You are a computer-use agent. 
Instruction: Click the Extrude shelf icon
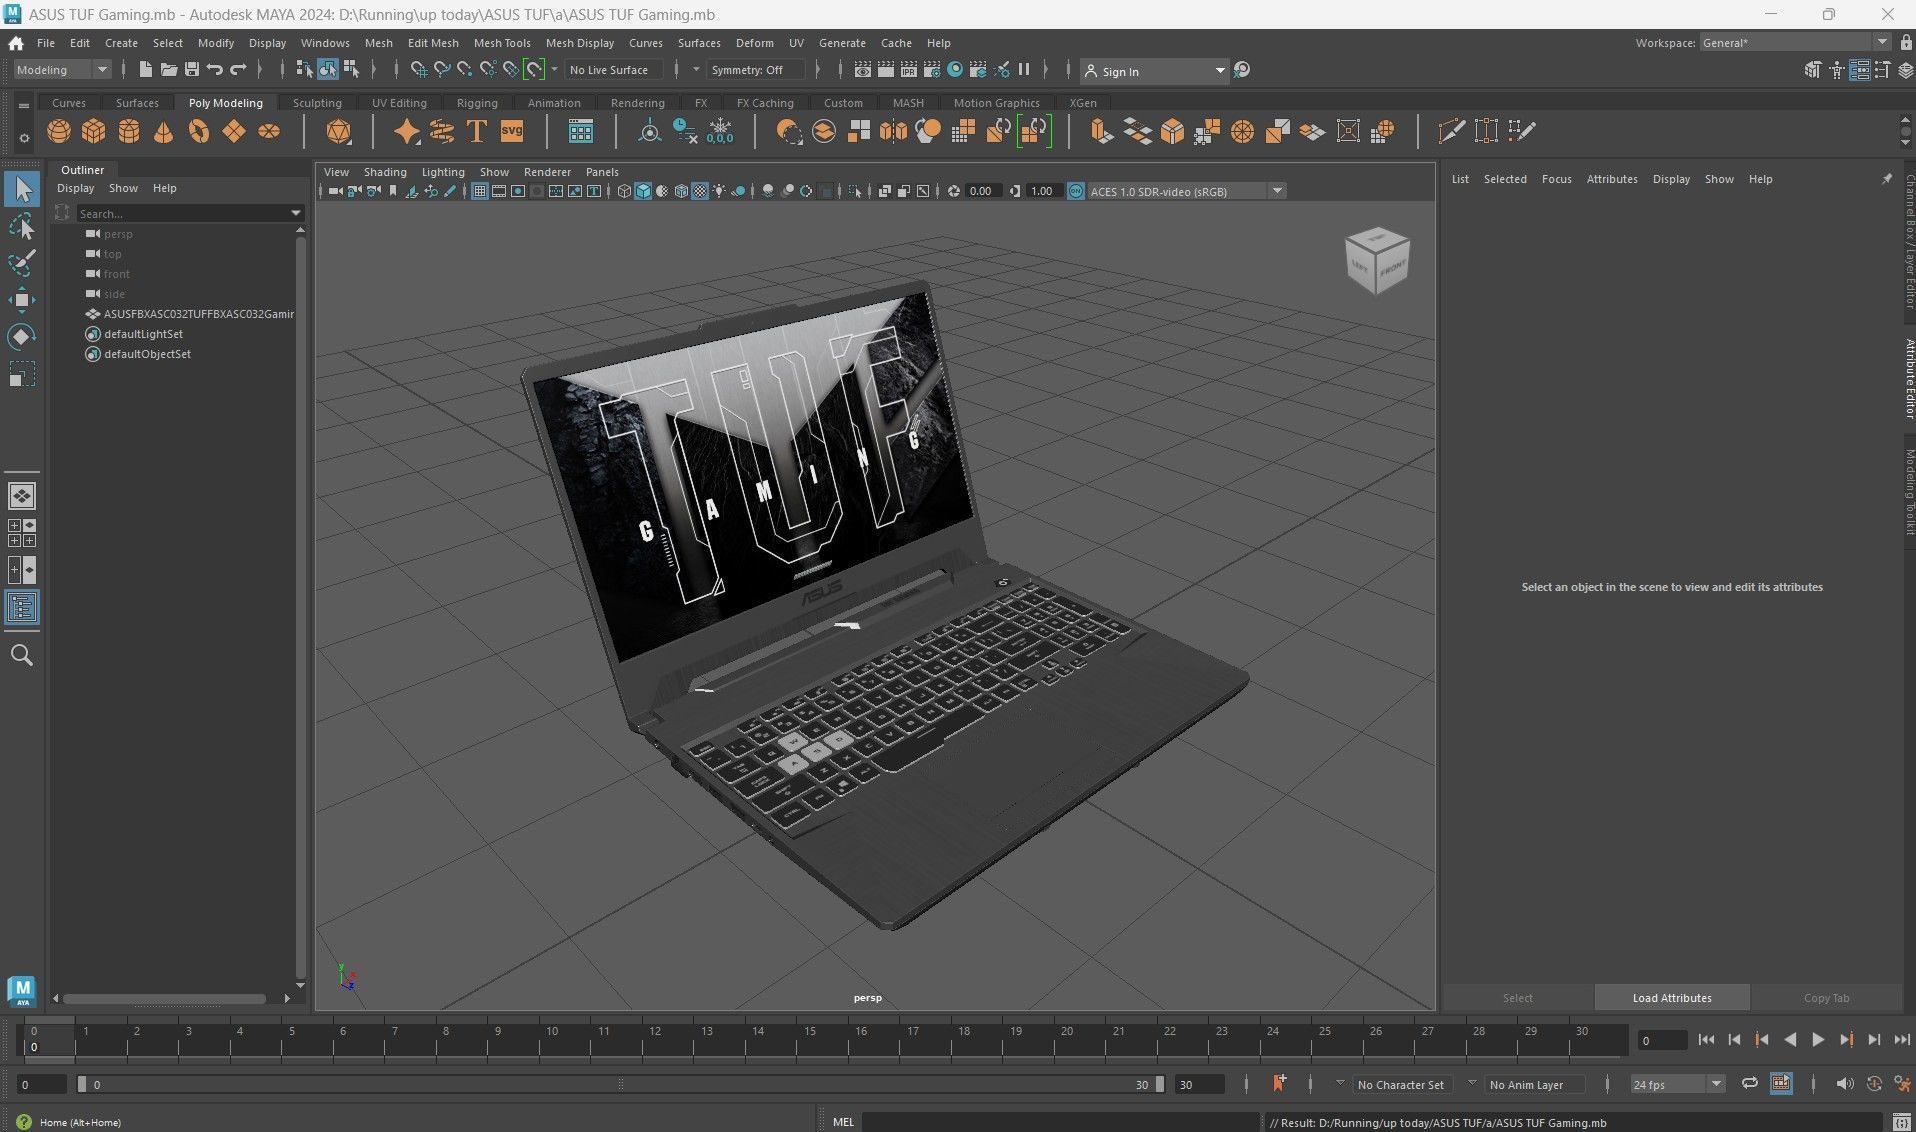1101,131
